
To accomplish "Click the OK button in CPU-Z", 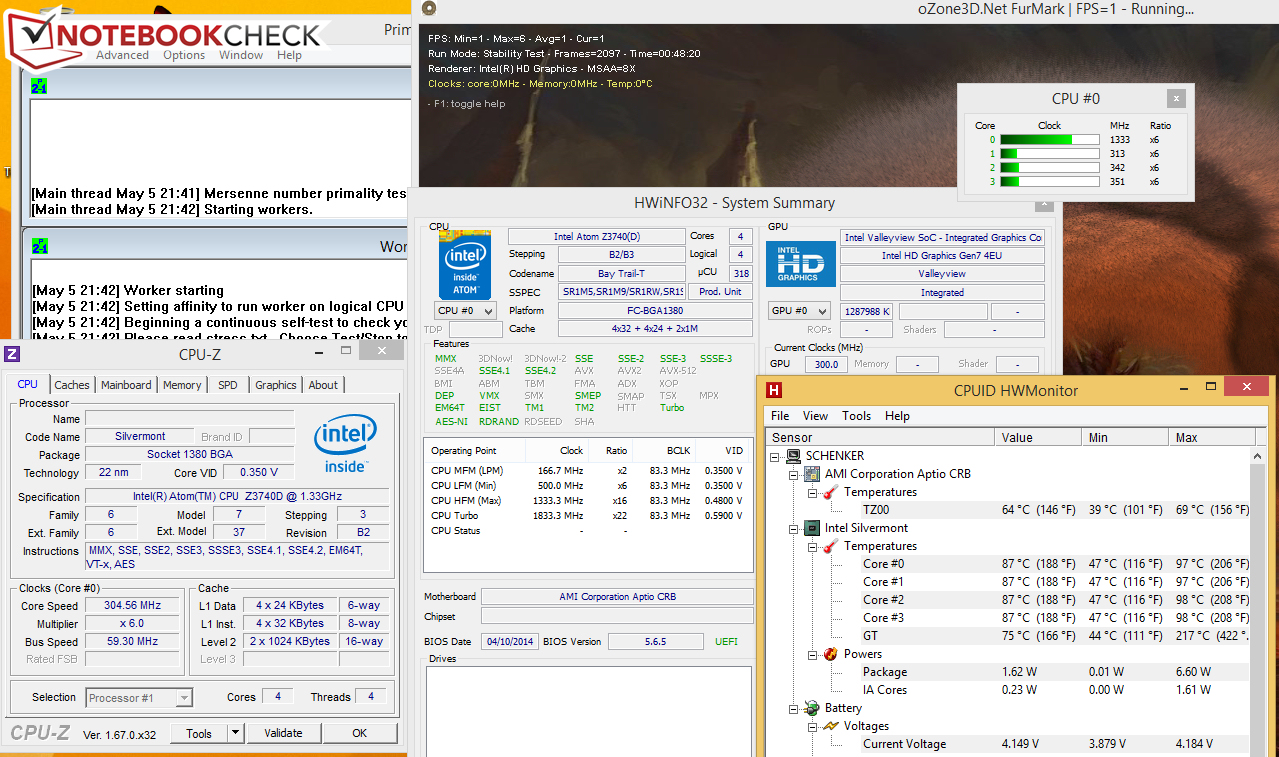I will coord(360,733).
